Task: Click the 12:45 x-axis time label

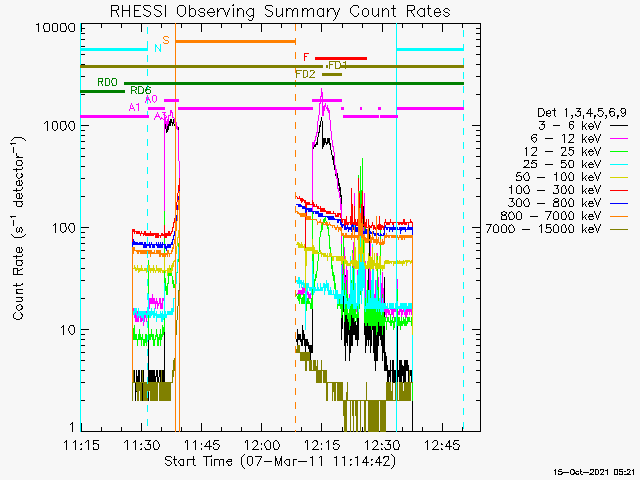Action: (442, 445)
